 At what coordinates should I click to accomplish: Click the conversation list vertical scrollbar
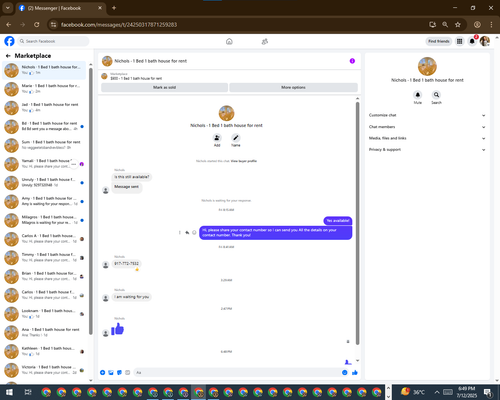click(x=91, y=201)
